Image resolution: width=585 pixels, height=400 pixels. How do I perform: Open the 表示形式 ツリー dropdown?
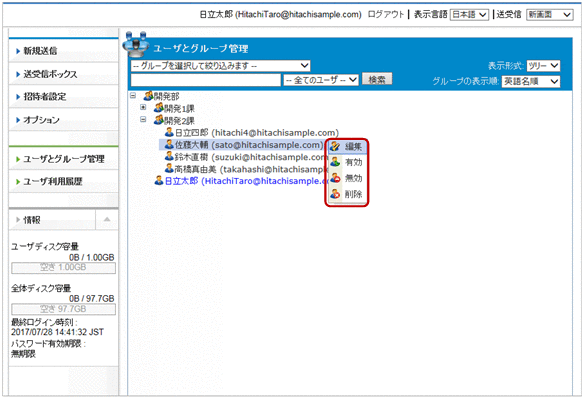click(x=543, y=66)
